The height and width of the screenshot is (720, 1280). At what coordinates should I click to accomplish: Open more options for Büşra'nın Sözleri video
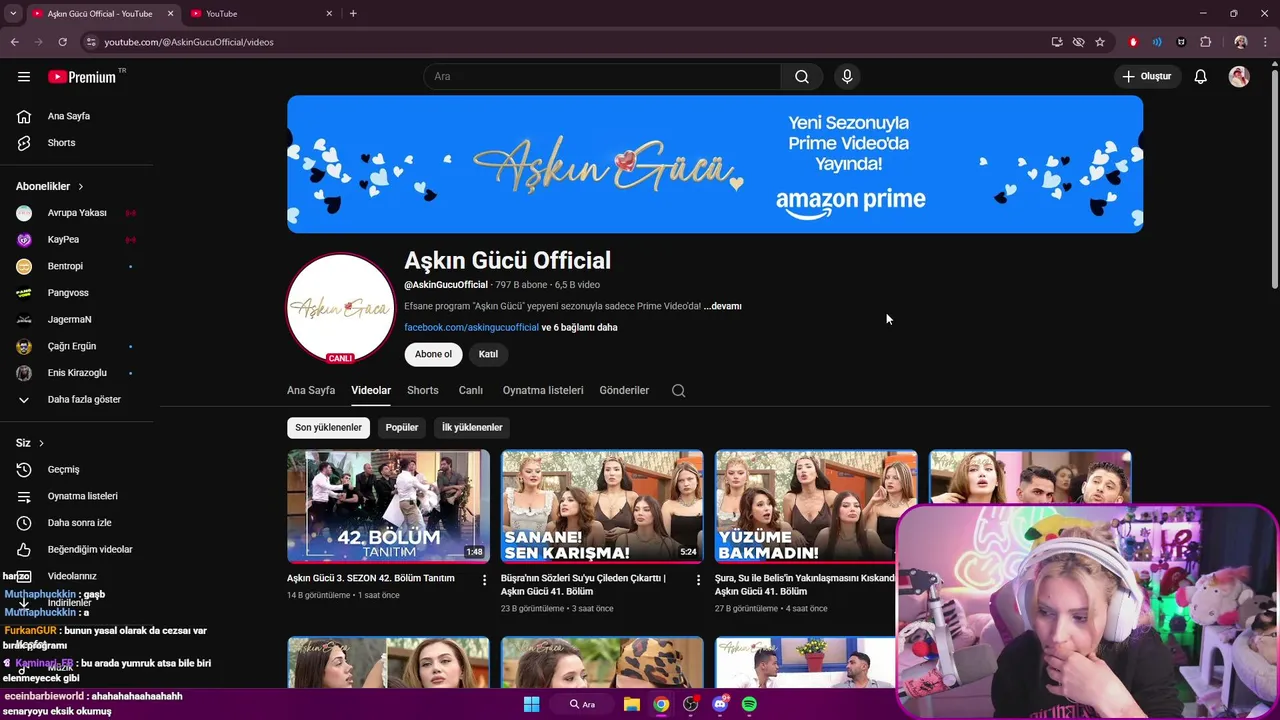[x=699, y=580]
